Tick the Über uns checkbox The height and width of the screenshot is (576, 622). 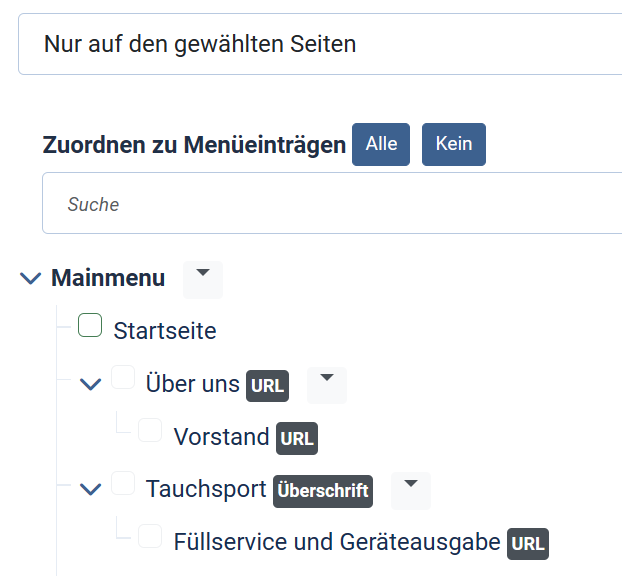[123, 377]
